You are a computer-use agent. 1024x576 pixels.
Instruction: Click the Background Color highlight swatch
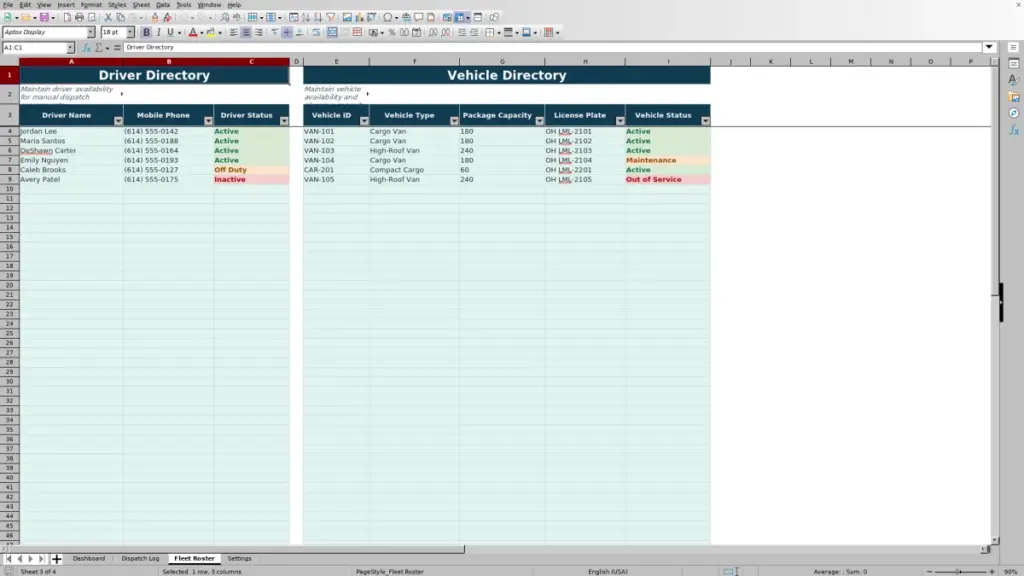click(211, 32)
